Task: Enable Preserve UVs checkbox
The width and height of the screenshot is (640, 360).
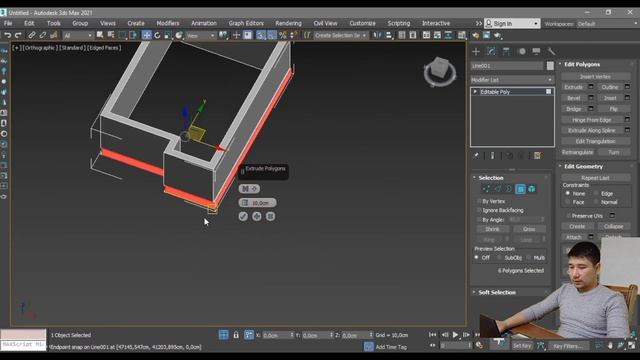Action: click(x=568, y=216)
